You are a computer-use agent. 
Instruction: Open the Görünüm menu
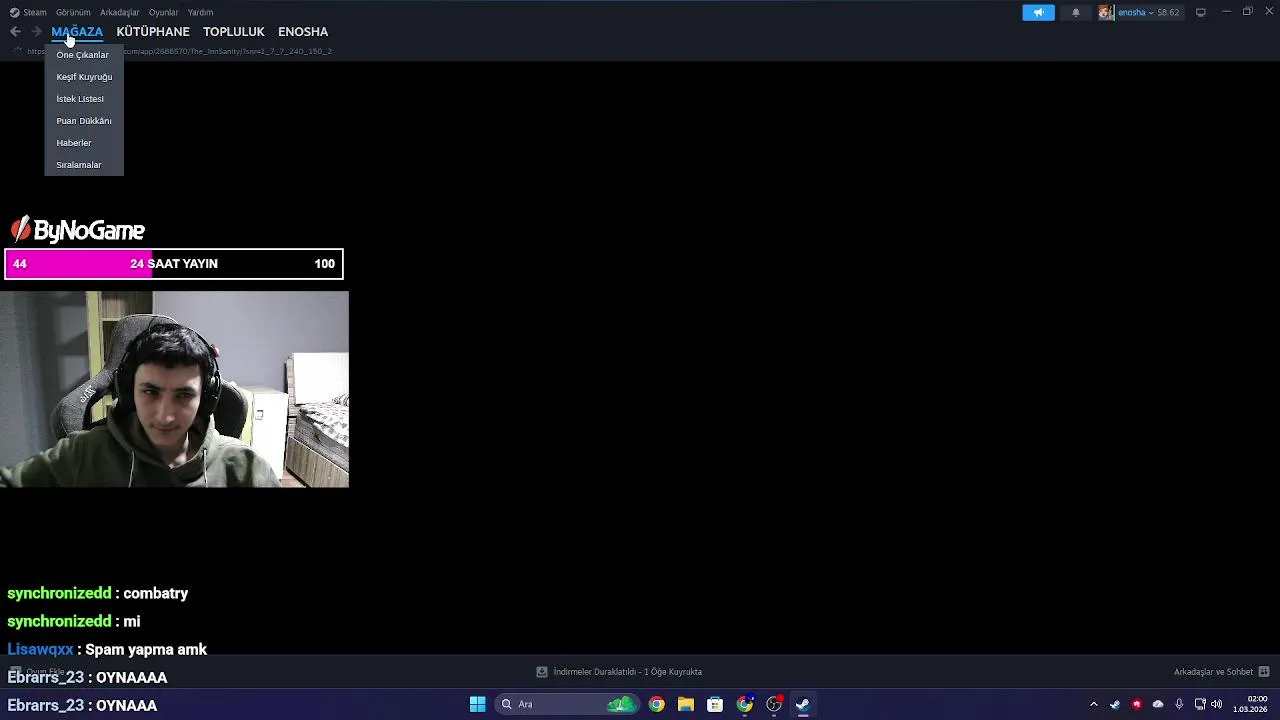click(x=73, y=12)
